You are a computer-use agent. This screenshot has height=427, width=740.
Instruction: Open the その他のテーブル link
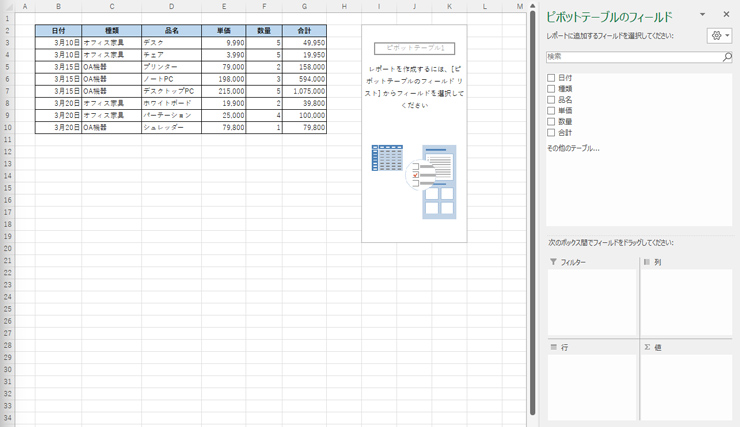[x=573, y=148]
